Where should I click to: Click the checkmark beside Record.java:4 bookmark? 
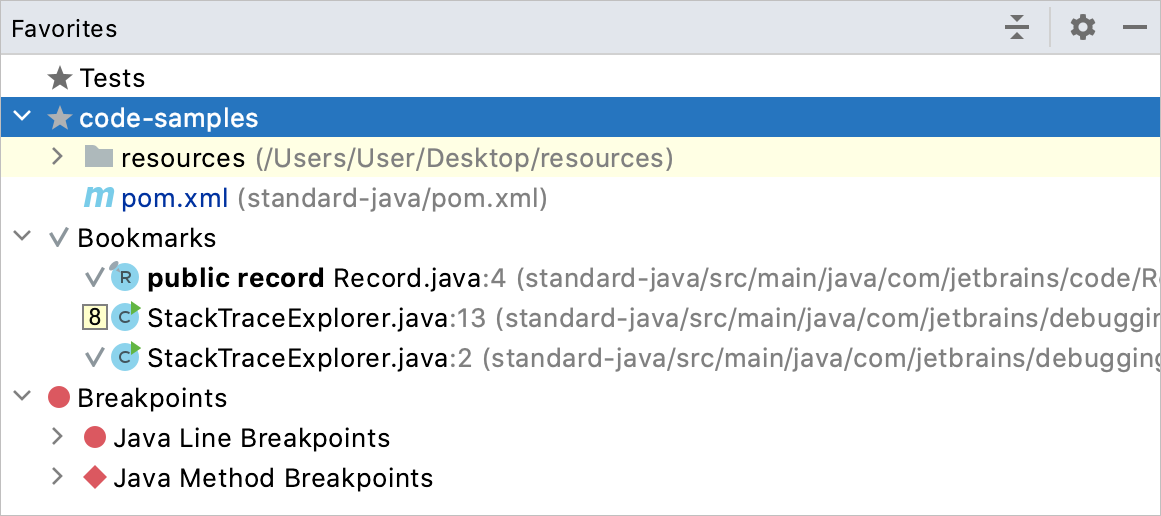pyautogui.click(x=94, y=278)
